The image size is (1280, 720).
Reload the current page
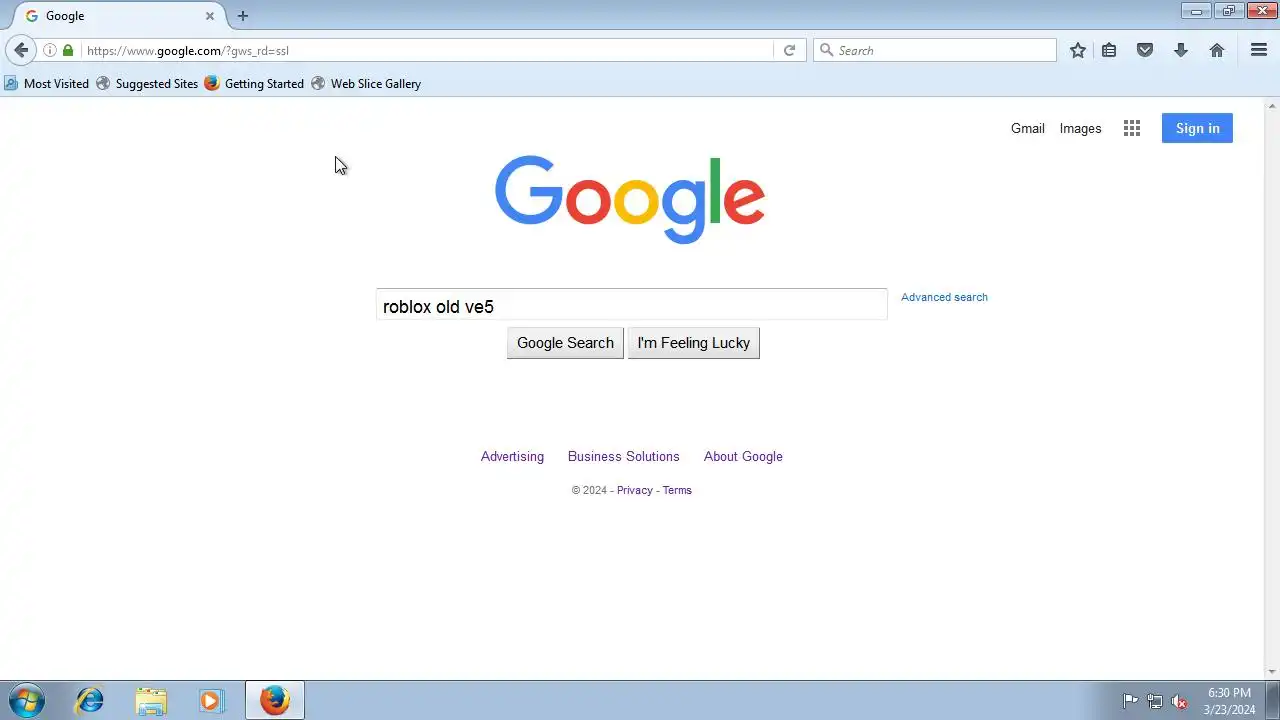click(789, 50)
